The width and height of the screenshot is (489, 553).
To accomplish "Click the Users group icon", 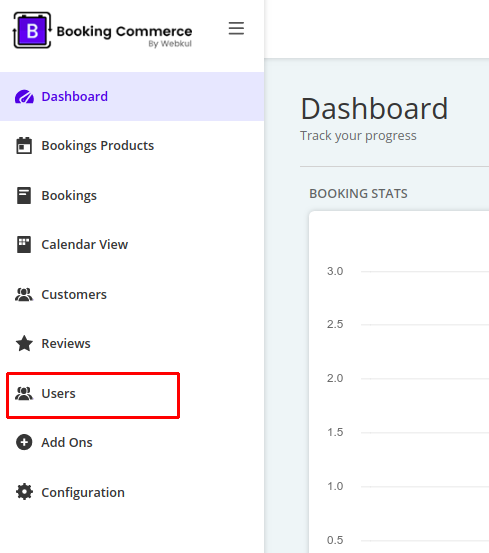I will click(24, 394).
